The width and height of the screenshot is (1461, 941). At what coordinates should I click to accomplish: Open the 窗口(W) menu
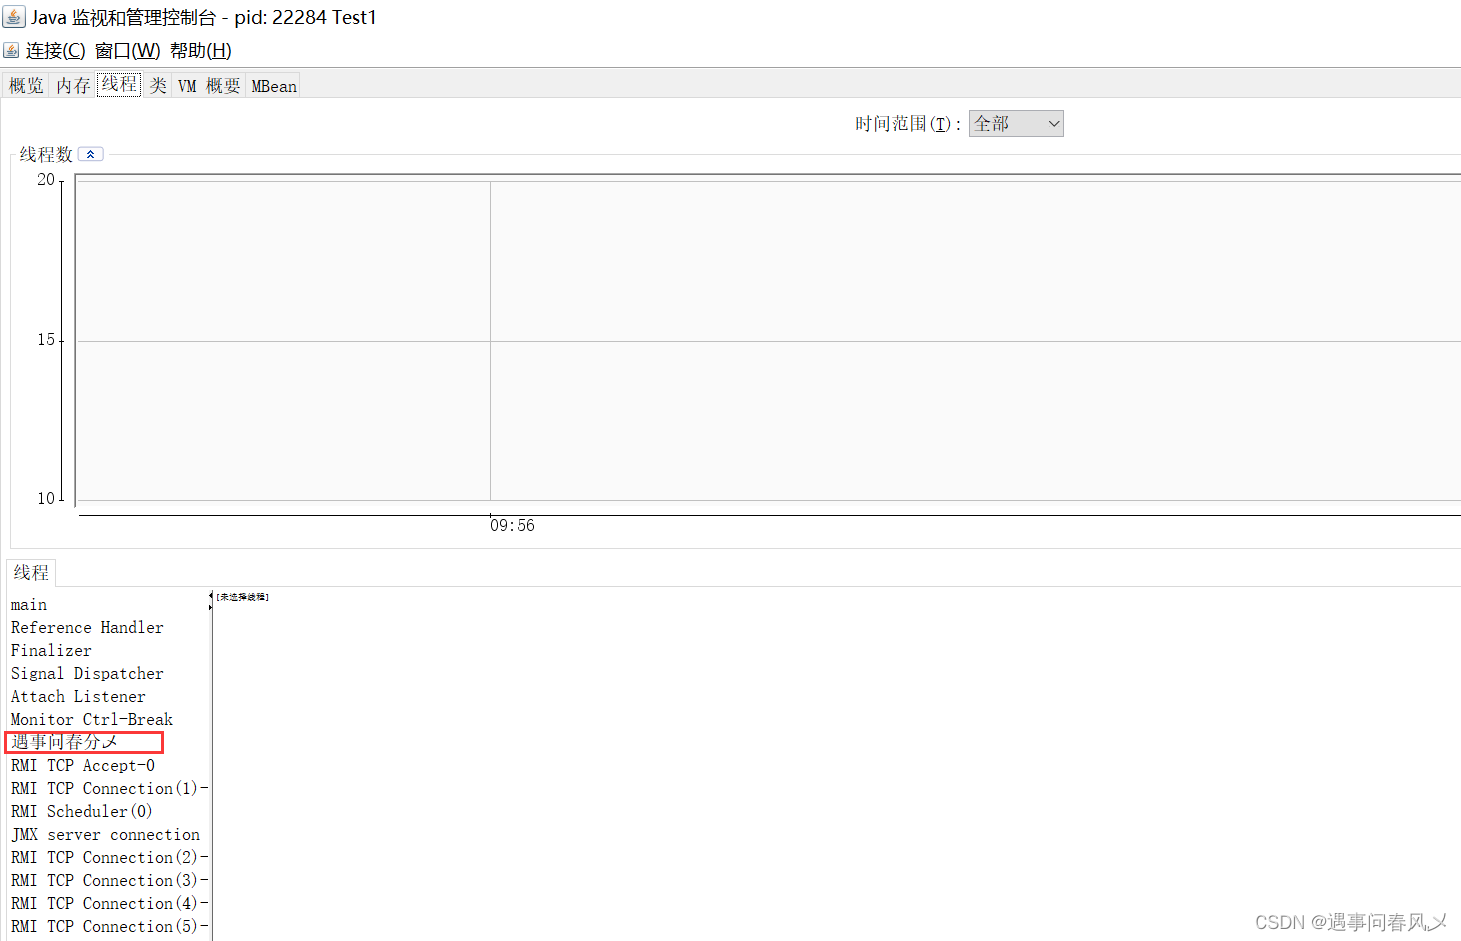127,50
